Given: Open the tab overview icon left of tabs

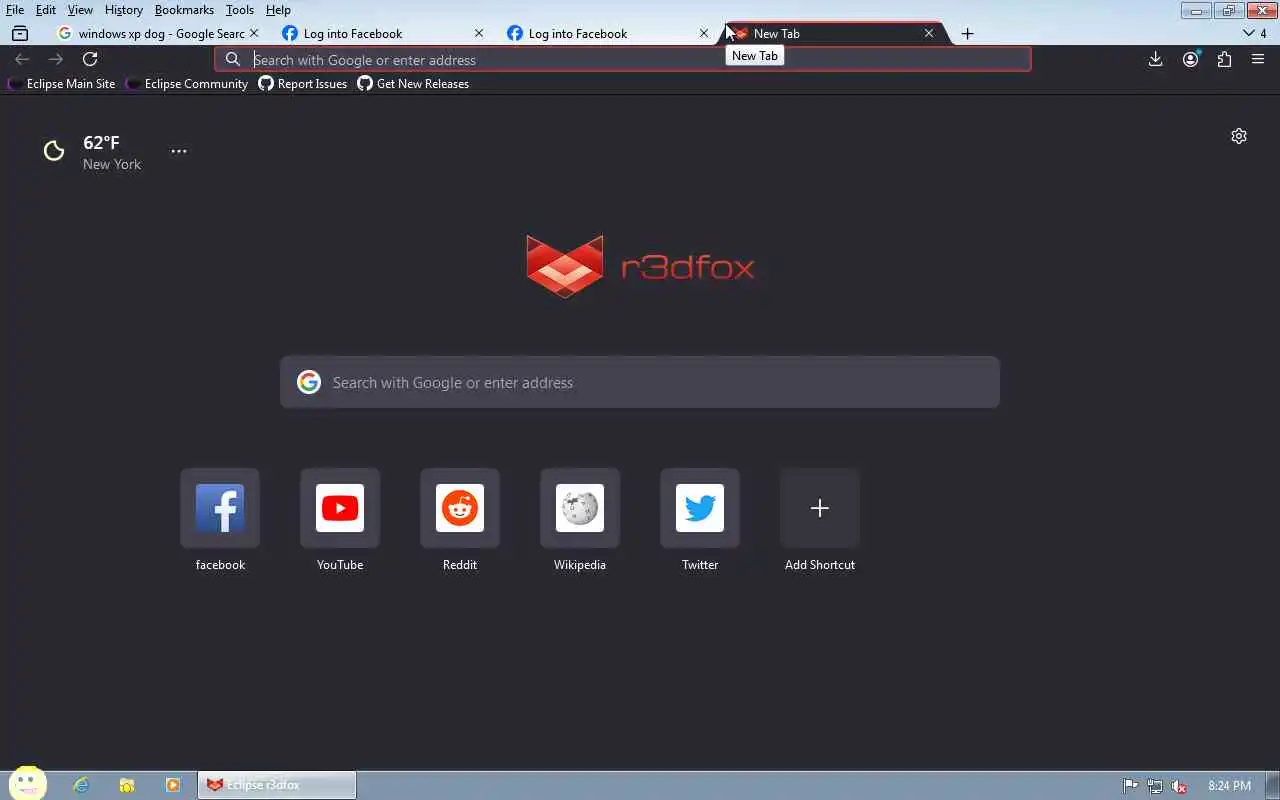Looking at the screenshot, I should (20, 33).
